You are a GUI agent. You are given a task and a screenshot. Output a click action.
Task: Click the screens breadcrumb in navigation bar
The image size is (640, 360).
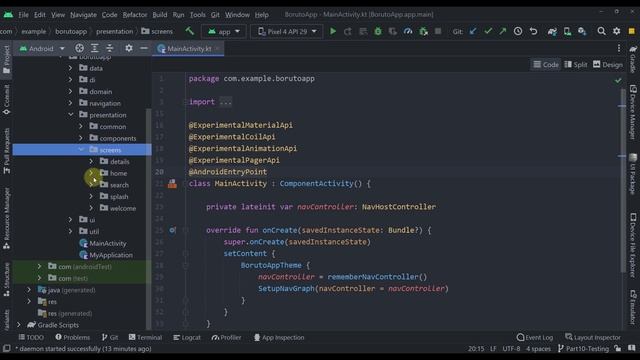pyautogui.click(x=157, y=31)
